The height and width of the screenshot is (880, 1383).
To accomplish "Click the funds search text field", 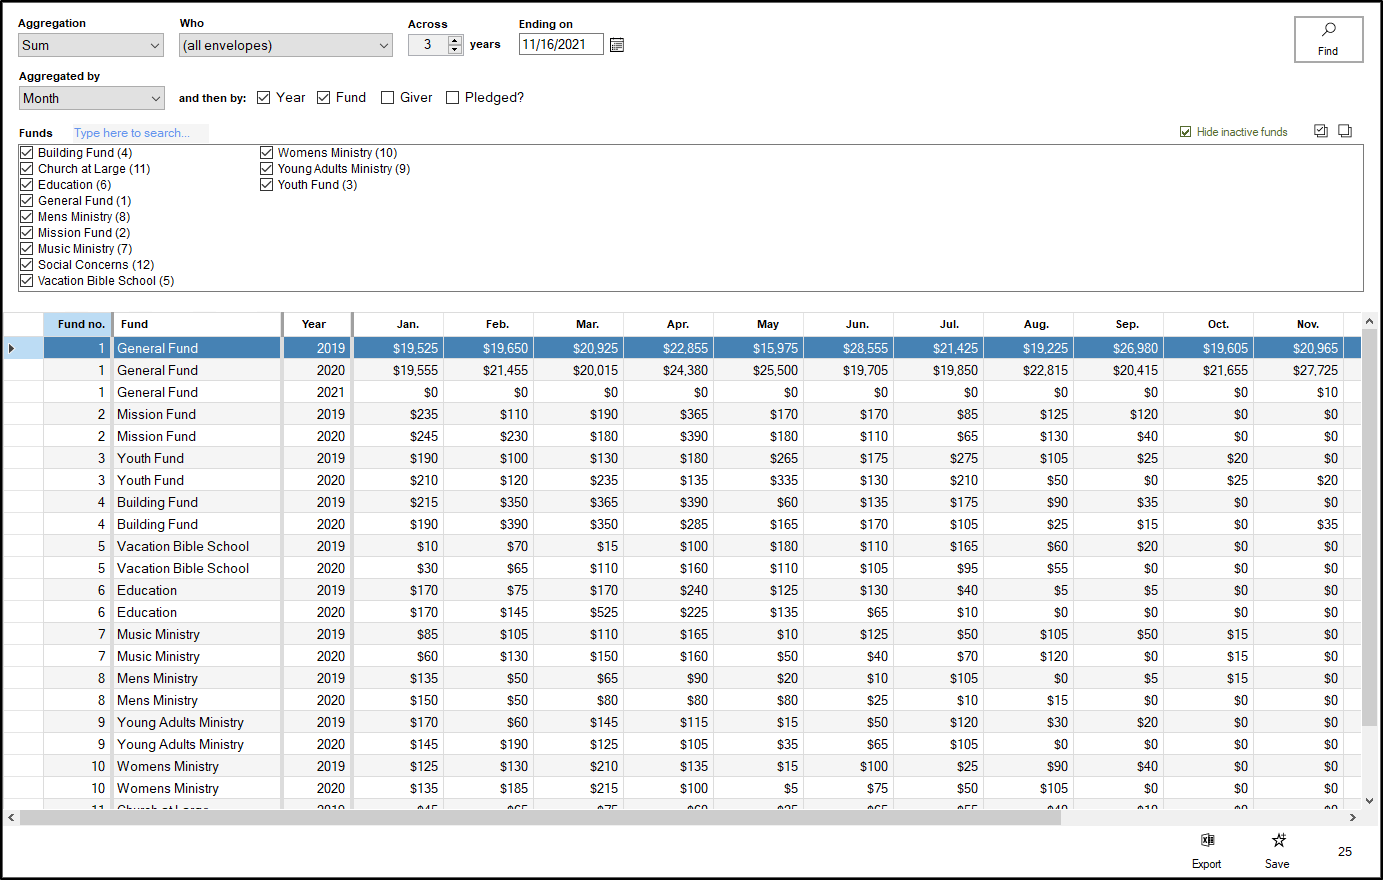I will tap(140, 133).
